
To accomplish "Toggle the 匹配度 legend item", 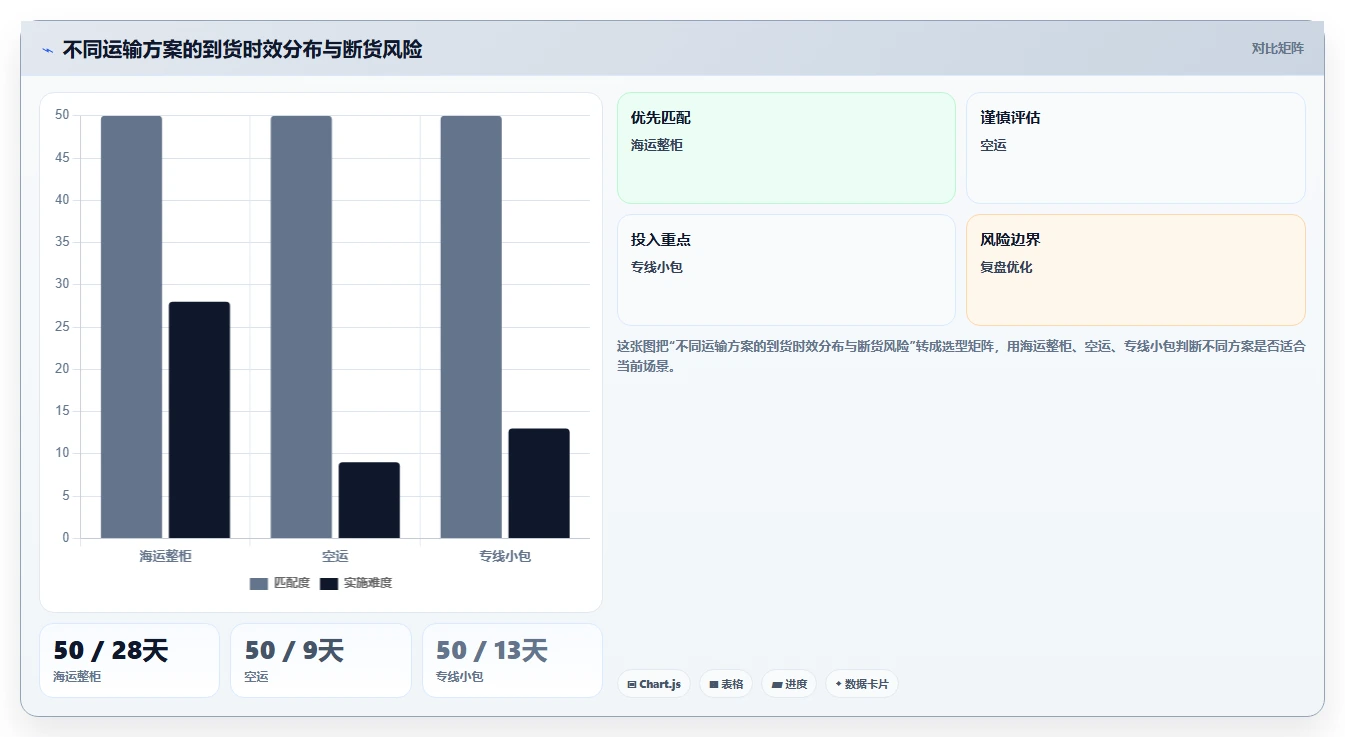I will pyautogui.click(x=281, y=583).
